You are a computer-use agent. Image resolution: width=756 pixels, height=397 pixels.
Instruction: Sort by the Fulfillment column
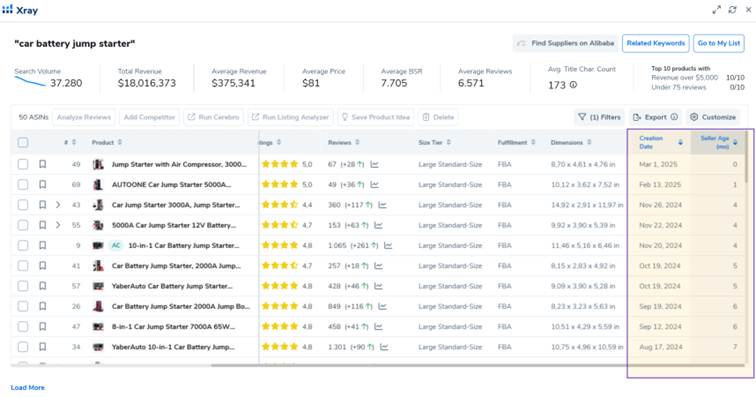tap(533, 142)
